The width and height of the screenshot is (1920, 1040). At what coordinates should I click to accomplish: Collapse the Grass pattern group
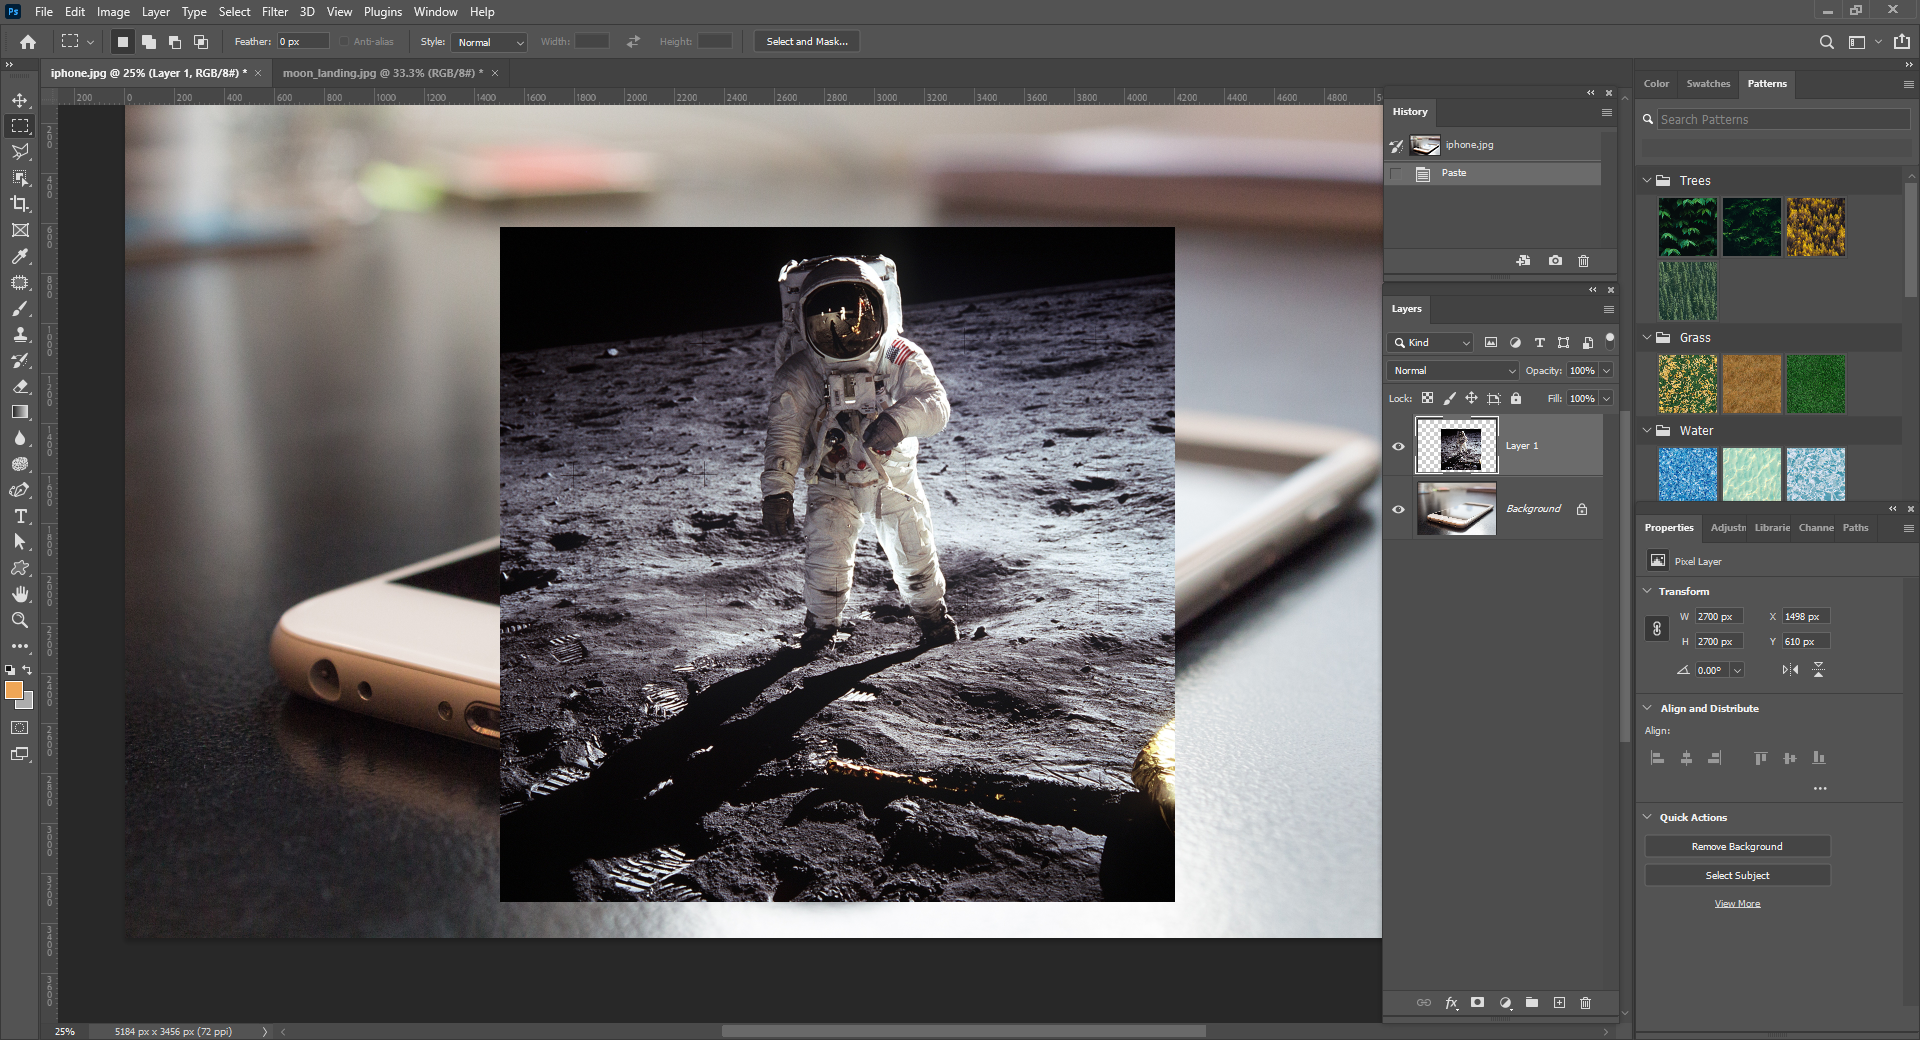pos(1647,337)
